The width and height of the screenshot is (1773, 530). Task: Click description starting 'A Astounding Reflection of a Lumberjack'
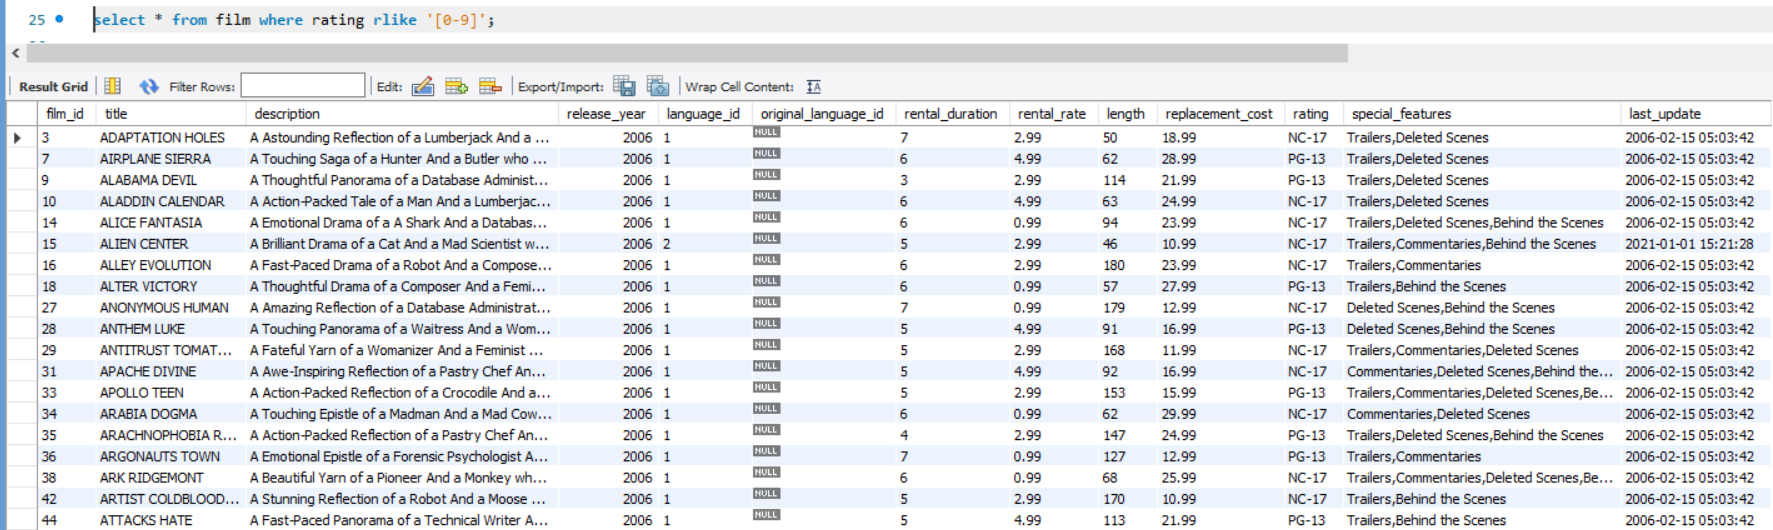pos(402,138)
